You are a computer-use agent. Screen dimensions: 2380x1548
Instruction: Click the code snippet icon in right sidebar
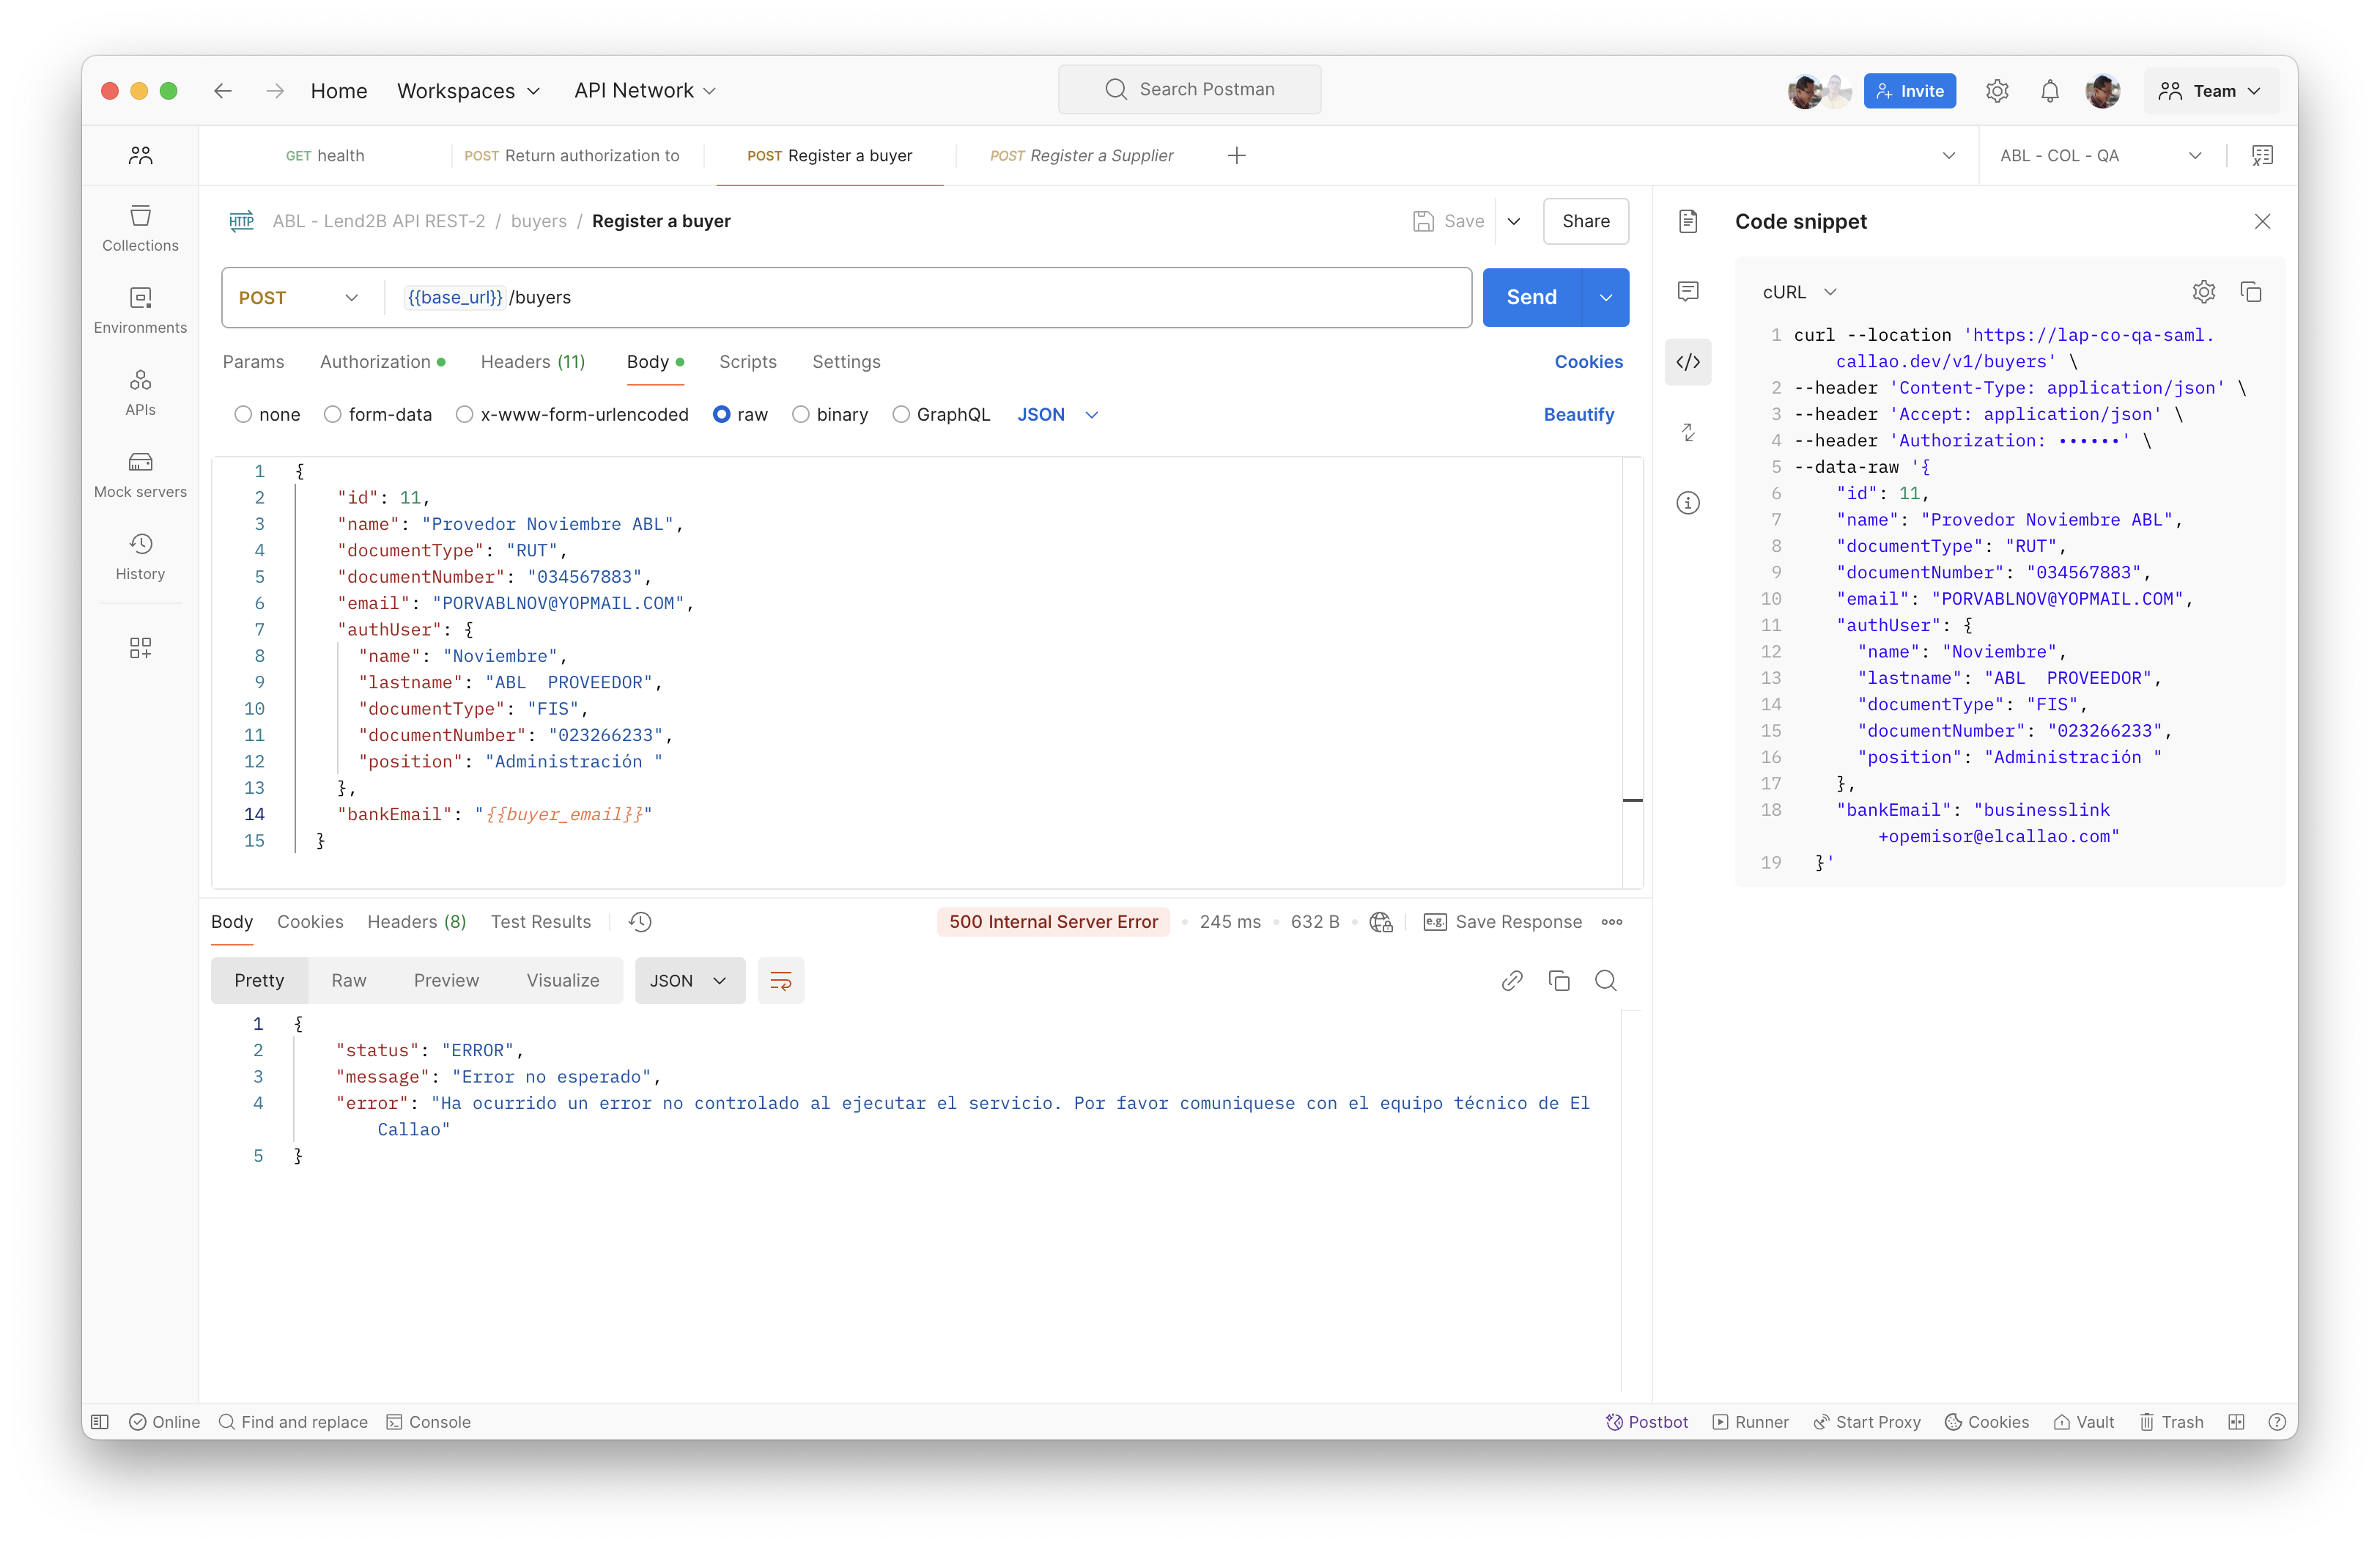(1688, 362)
